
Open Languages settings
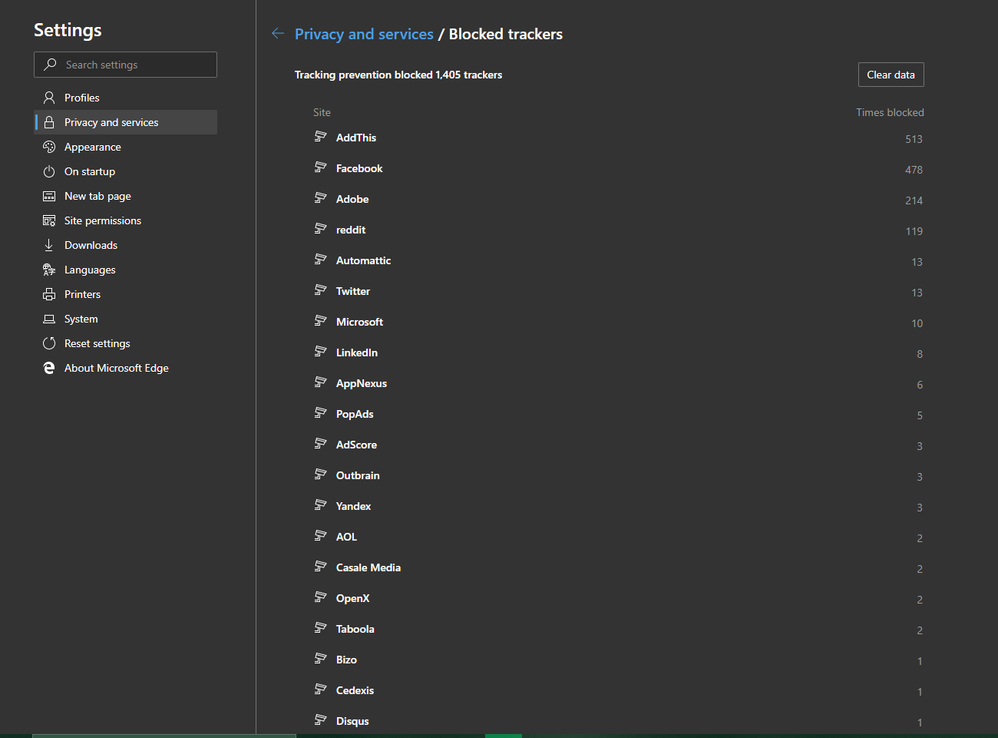pos(125,270)
